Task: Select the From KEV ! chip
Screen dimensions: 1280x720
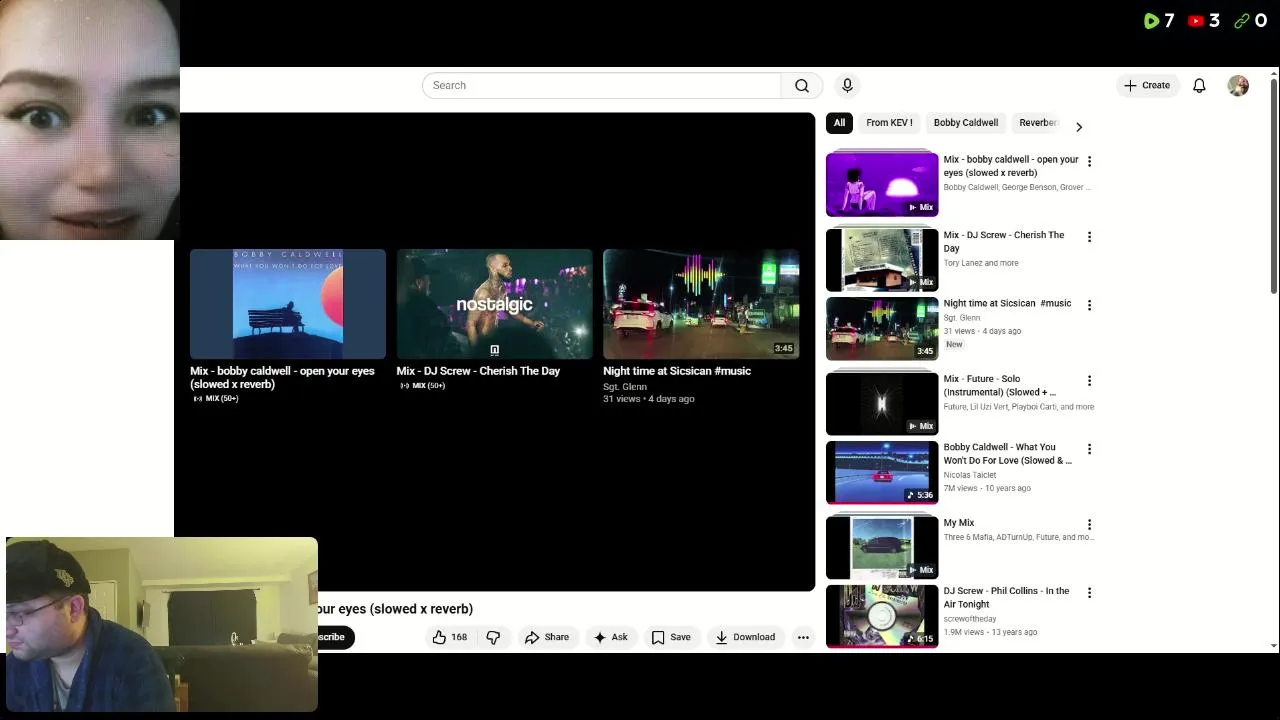Action: click(x=889, y=123)
